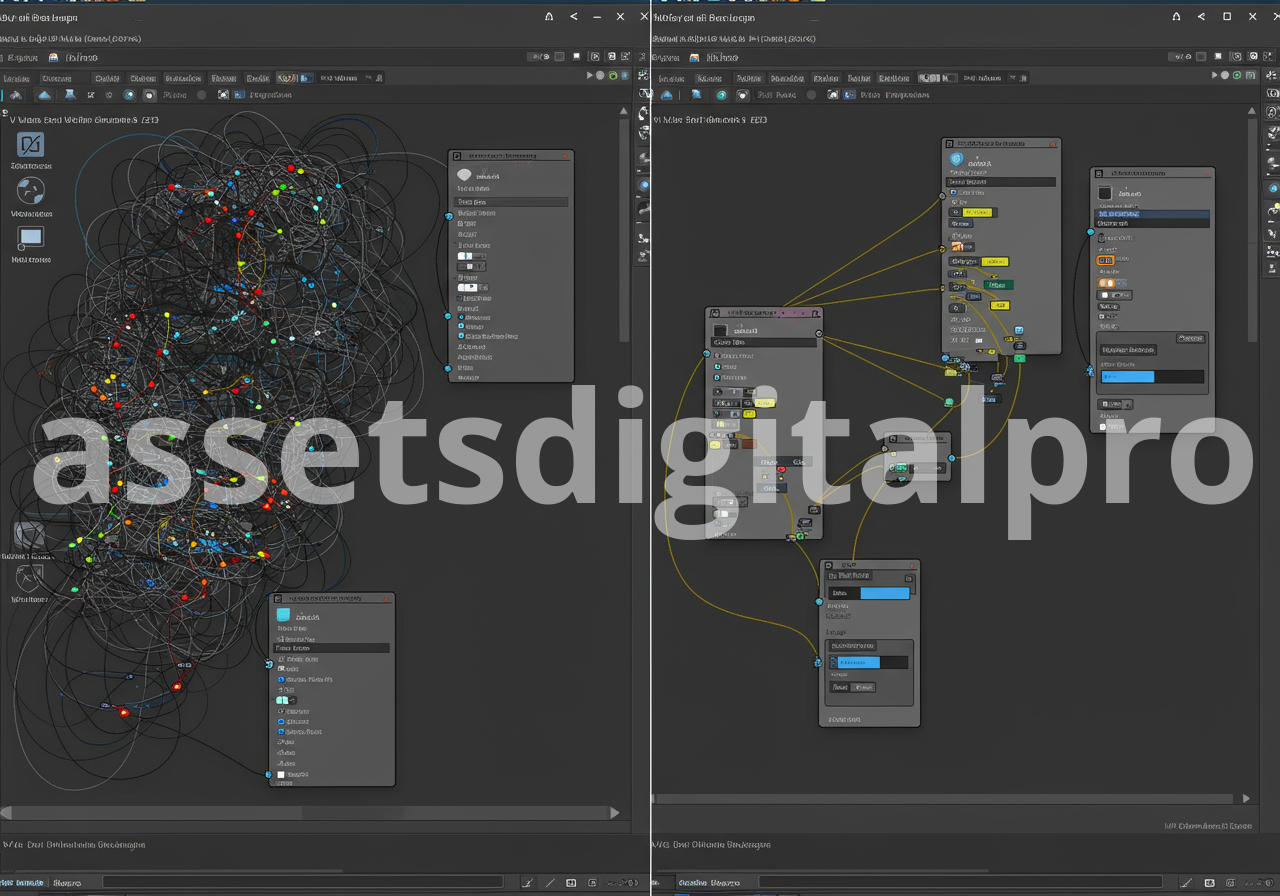Click the green circle button in right window header

point(1237,75)
